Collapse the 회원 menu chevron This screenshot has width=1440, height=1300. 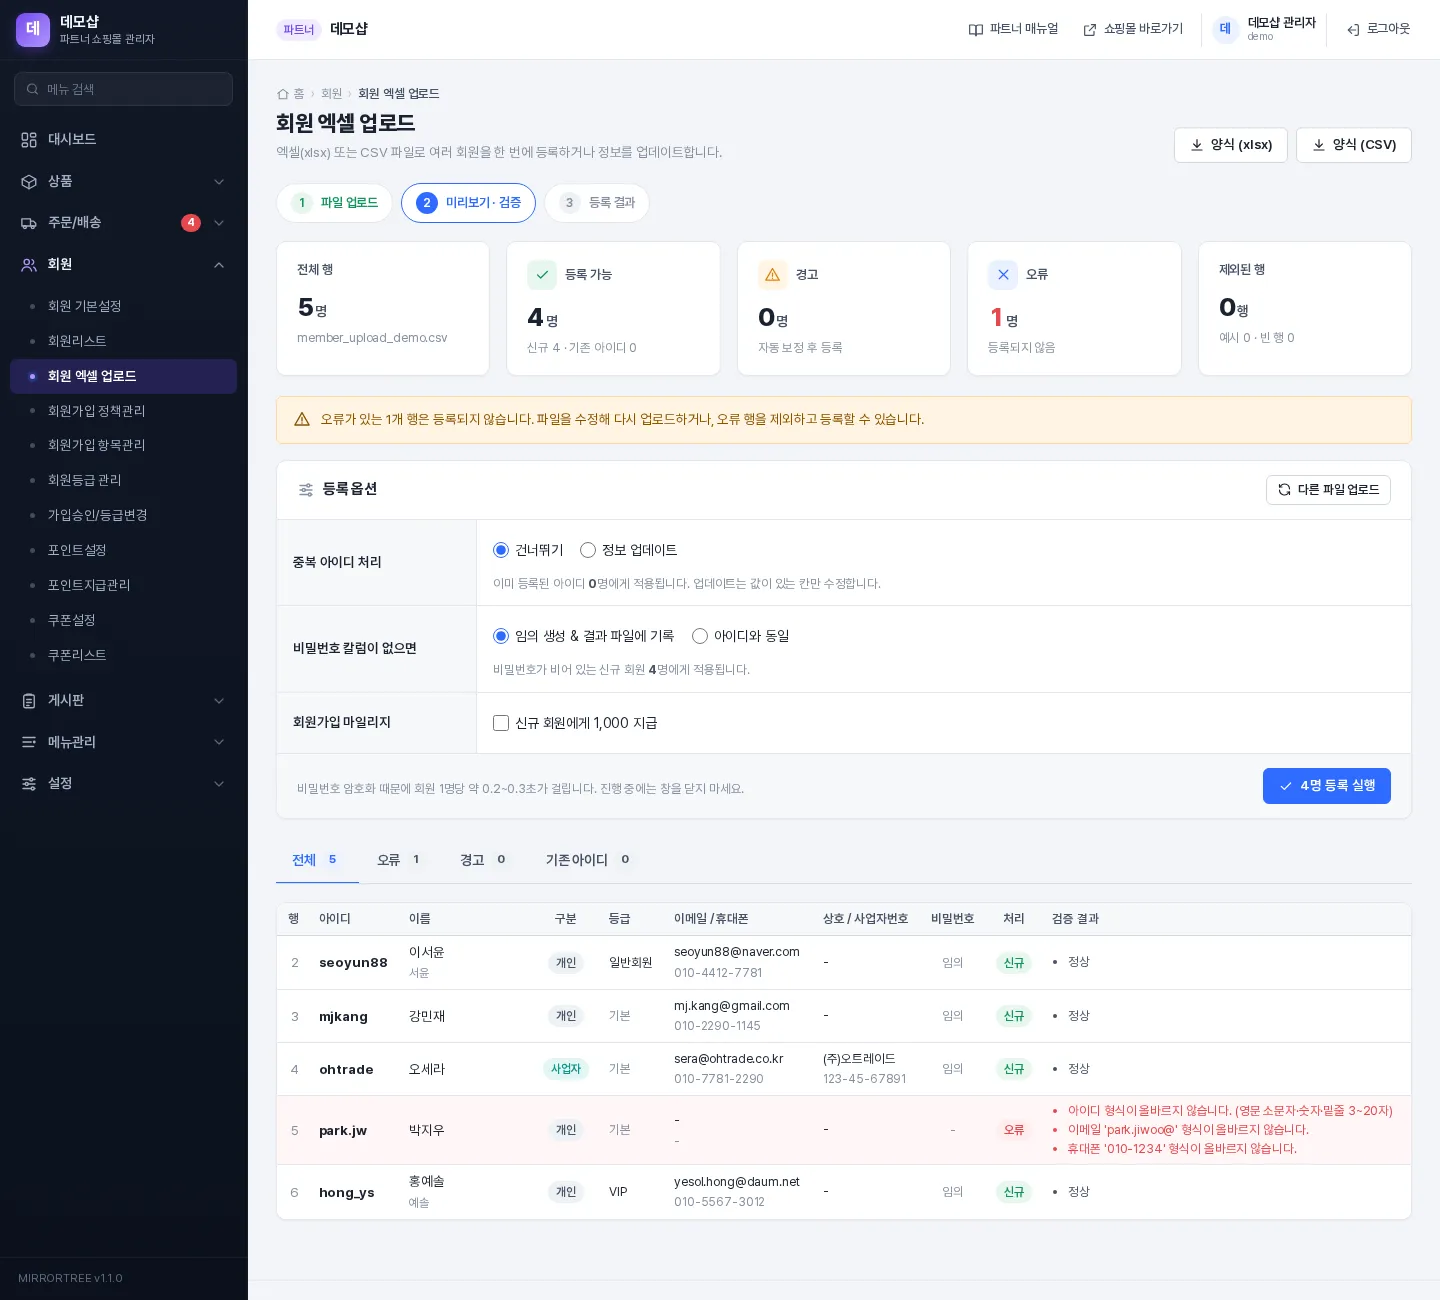(x=219, y=265)
